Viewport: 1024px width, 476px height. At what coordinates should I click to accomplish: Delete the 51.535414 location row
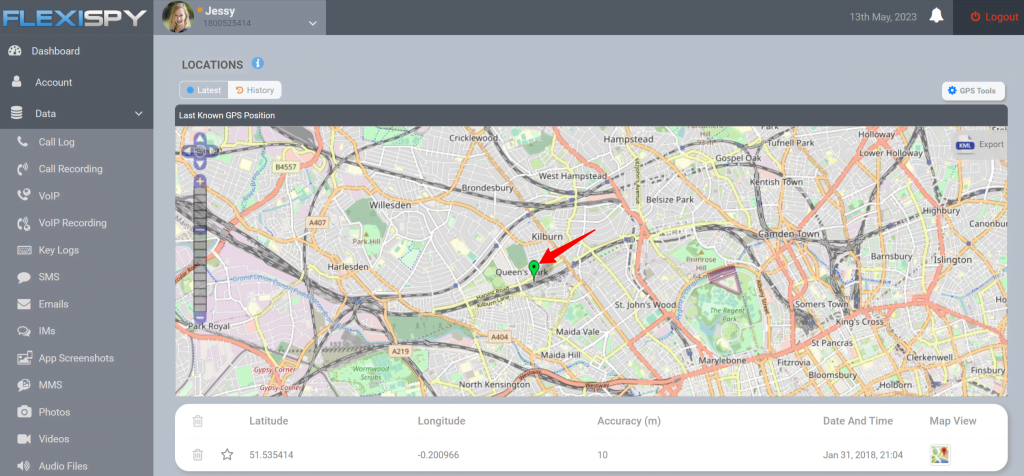[198, 454]
